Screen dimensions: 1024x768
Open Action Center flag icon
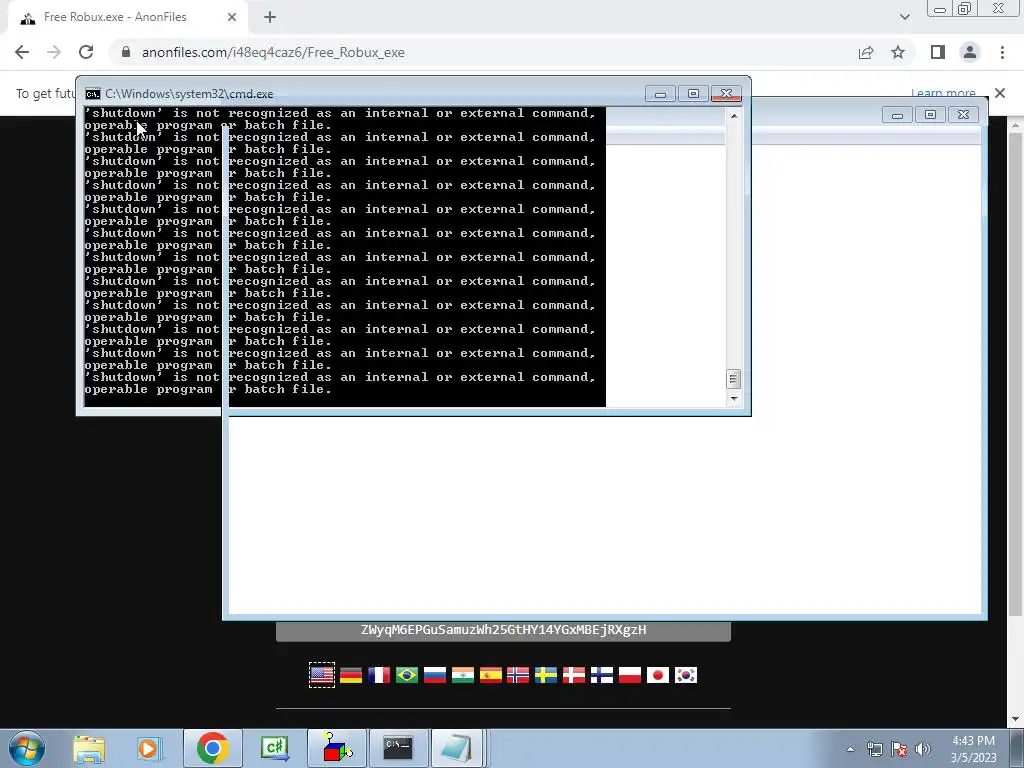pos(899,749)
